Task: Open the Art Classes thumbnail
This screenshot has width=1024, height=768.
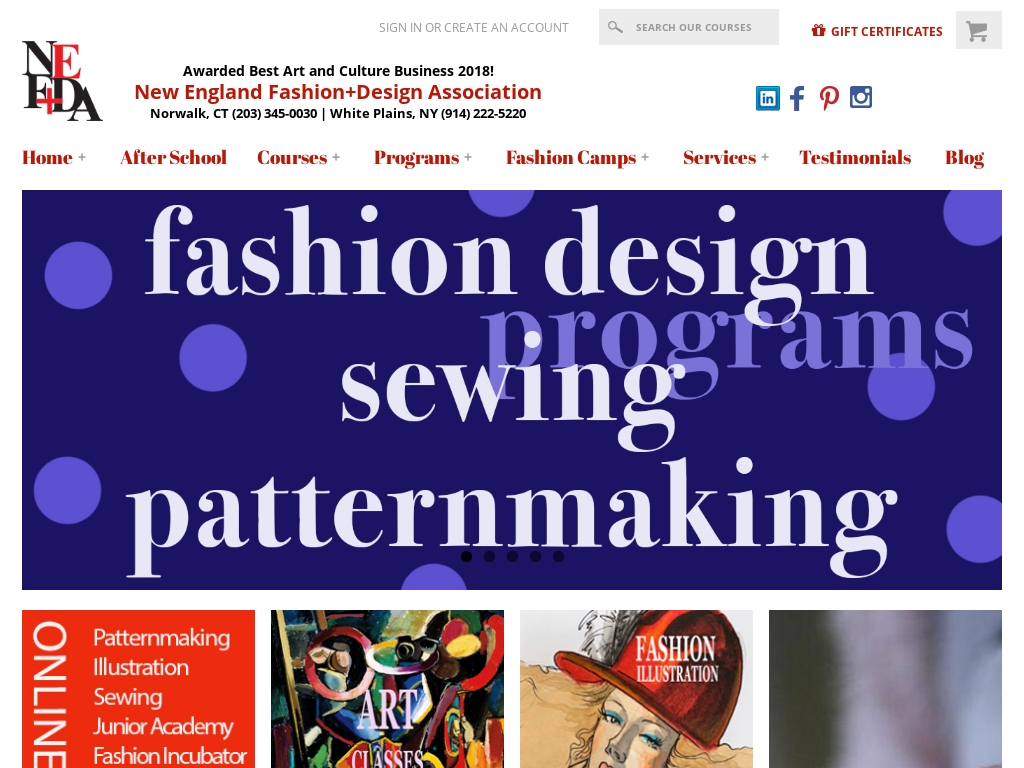Action: click(x=387, y=689)
